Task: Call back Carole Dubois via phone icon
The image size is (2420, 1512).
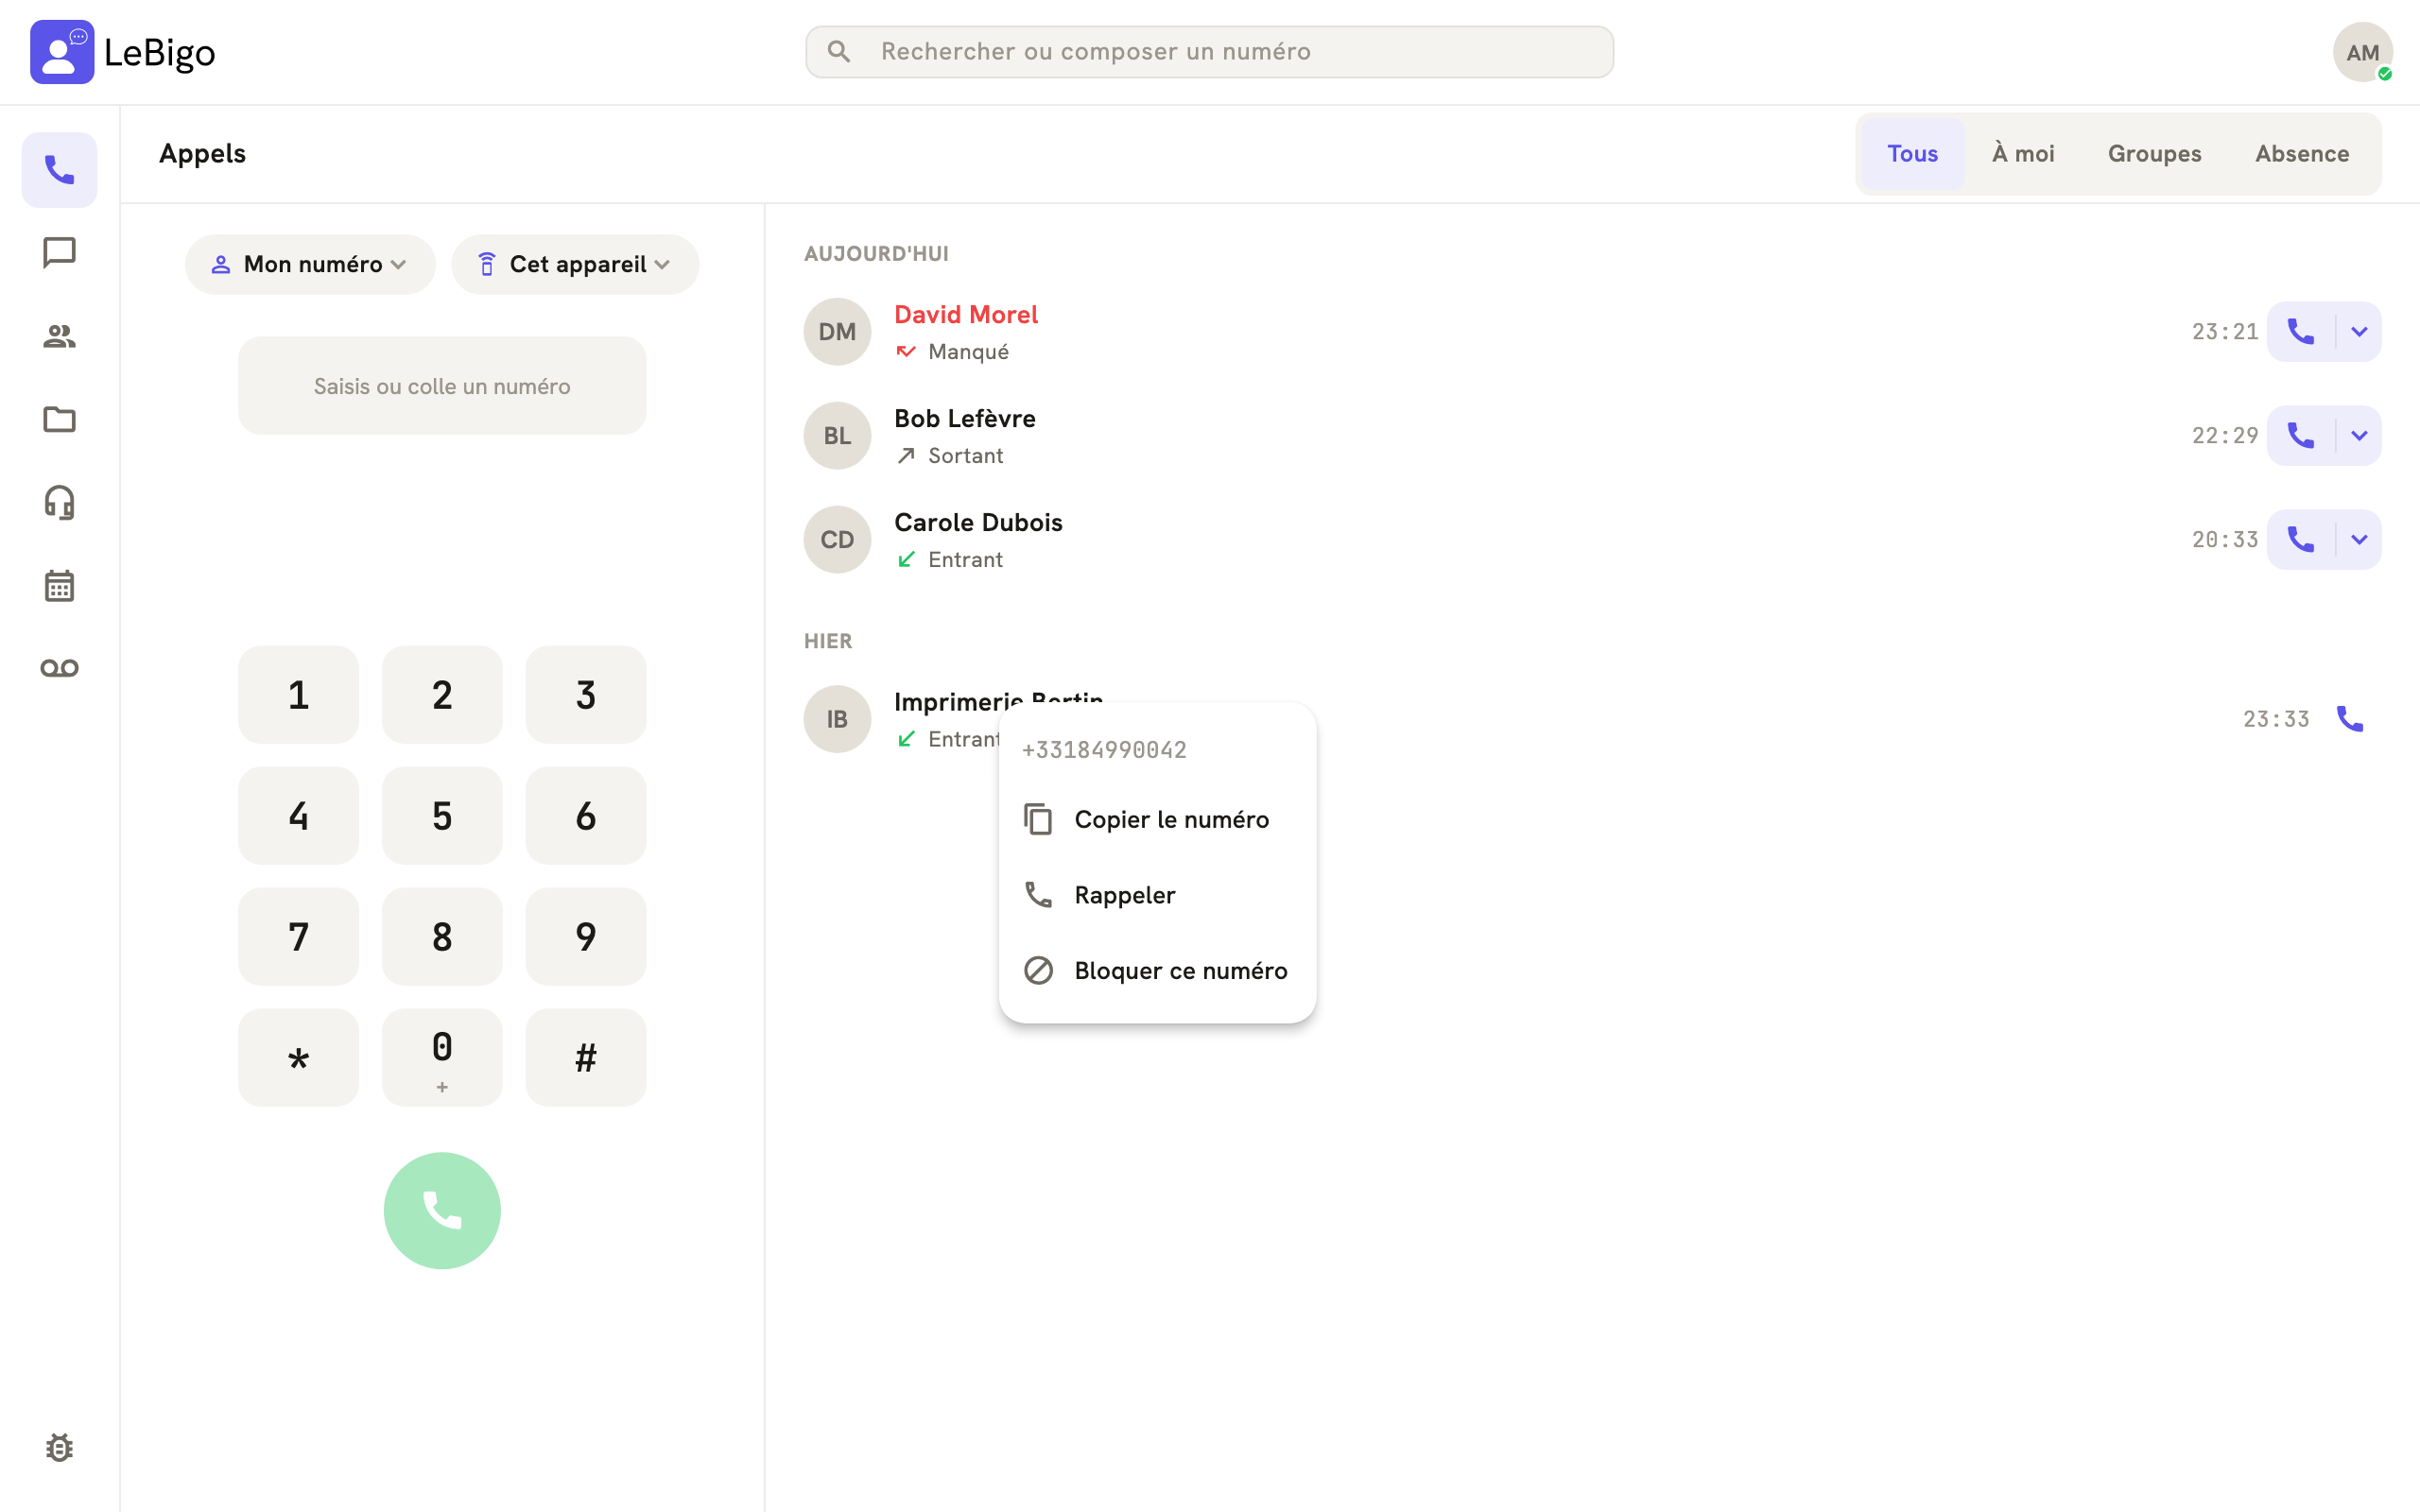Action: pyautogui.click(x=2301, y=539)
